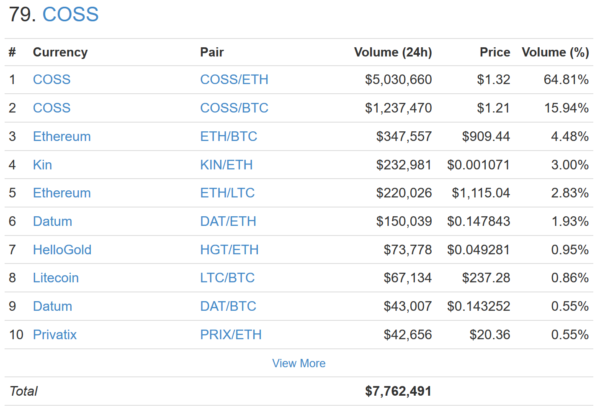Select the $0.001071 price cell
Viewport: 600px width, 412px height.
[x=479, y=165]
